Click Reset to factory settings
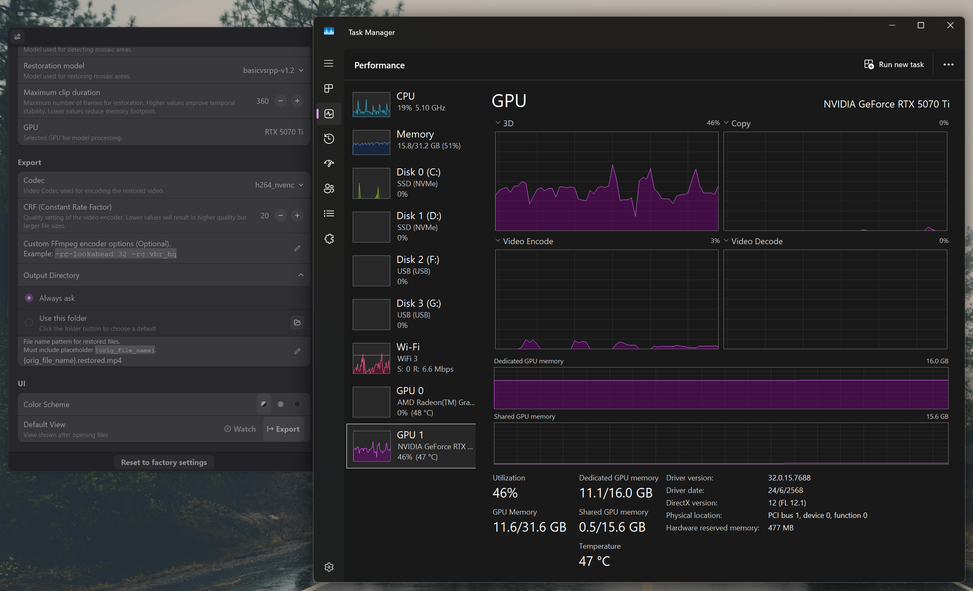Screen dimensions: 973x591 [x=164, y=462]
